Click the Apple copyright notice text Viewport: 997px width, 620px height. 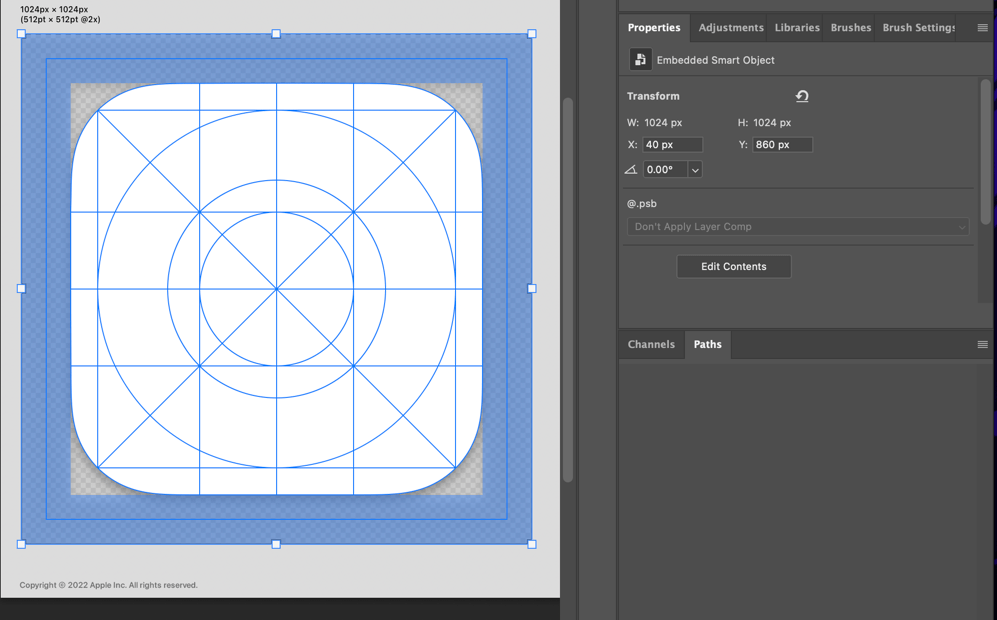[109, 585]
